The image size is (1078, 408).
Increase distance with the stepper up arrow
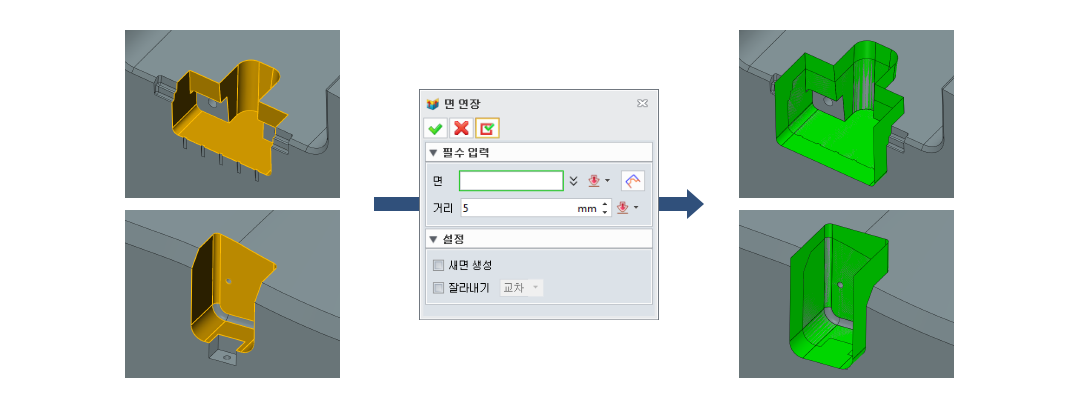coord(605,204)
